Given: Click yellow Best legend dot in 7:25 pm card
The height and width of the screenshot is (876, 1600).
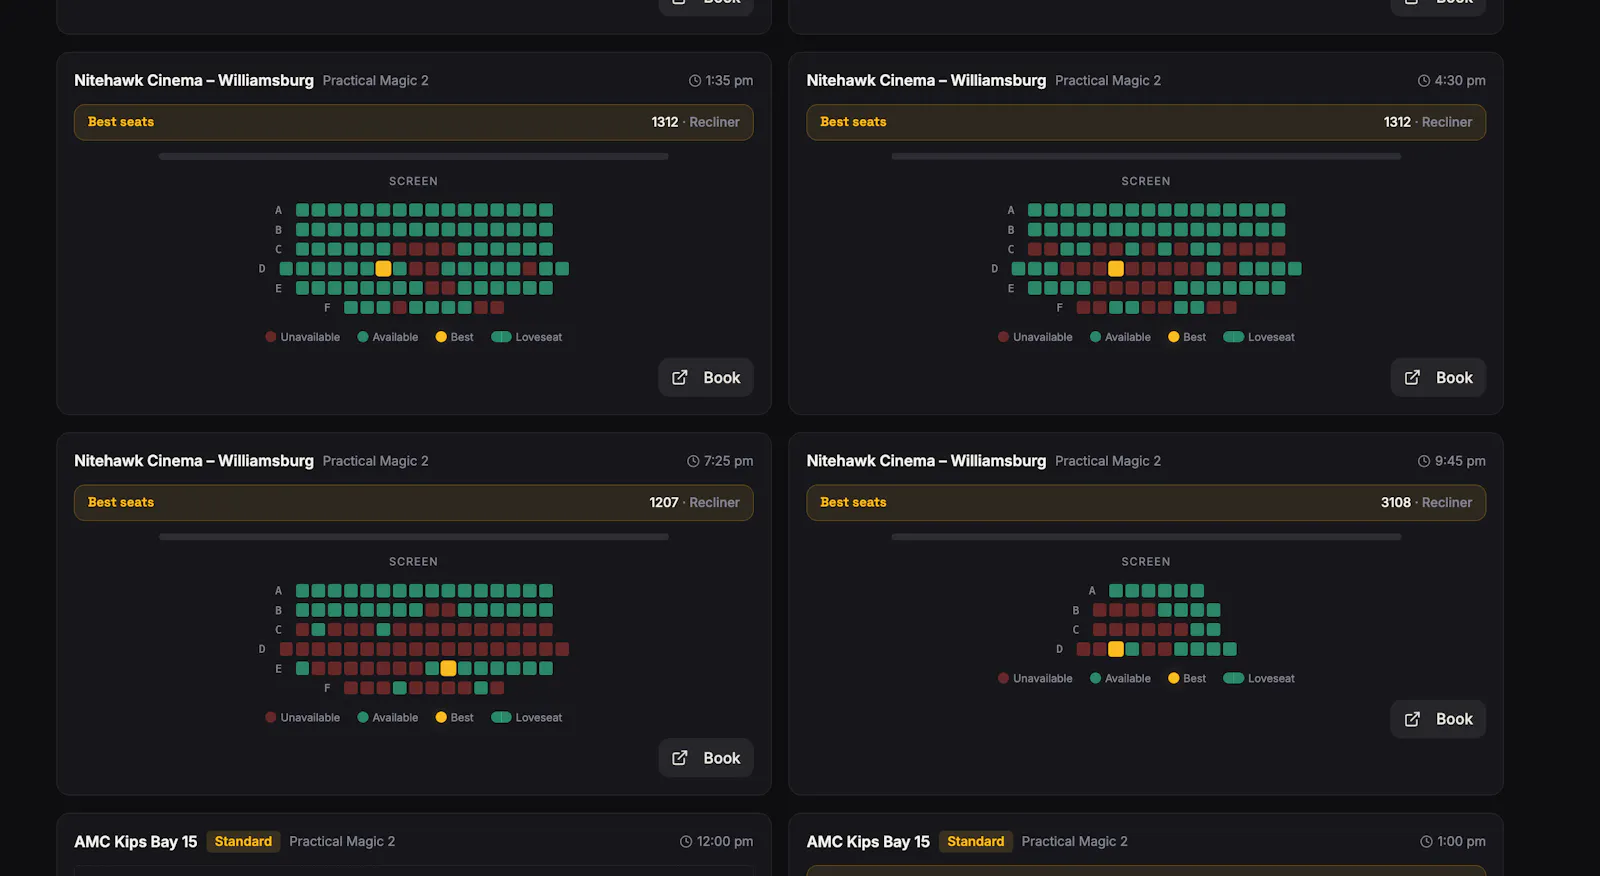Looking at the screenshot, I should 441,718.
